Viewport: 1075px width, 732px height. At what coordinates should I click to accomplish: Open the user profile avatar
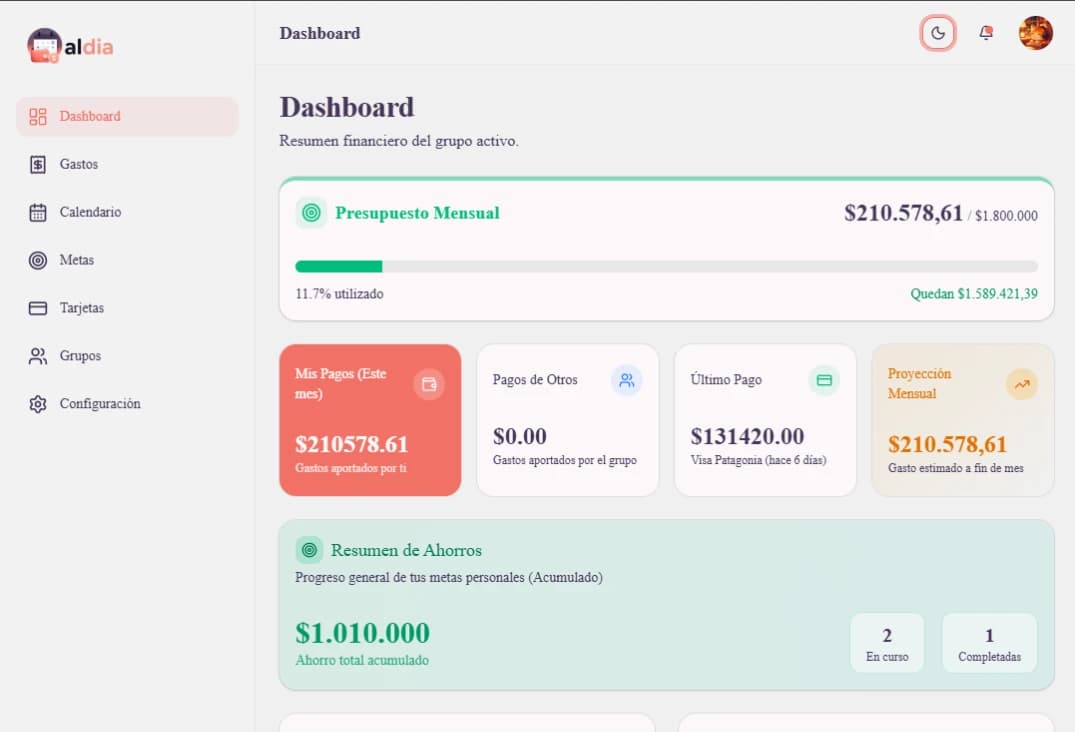pyautogui.click(x=1035, y=33)
